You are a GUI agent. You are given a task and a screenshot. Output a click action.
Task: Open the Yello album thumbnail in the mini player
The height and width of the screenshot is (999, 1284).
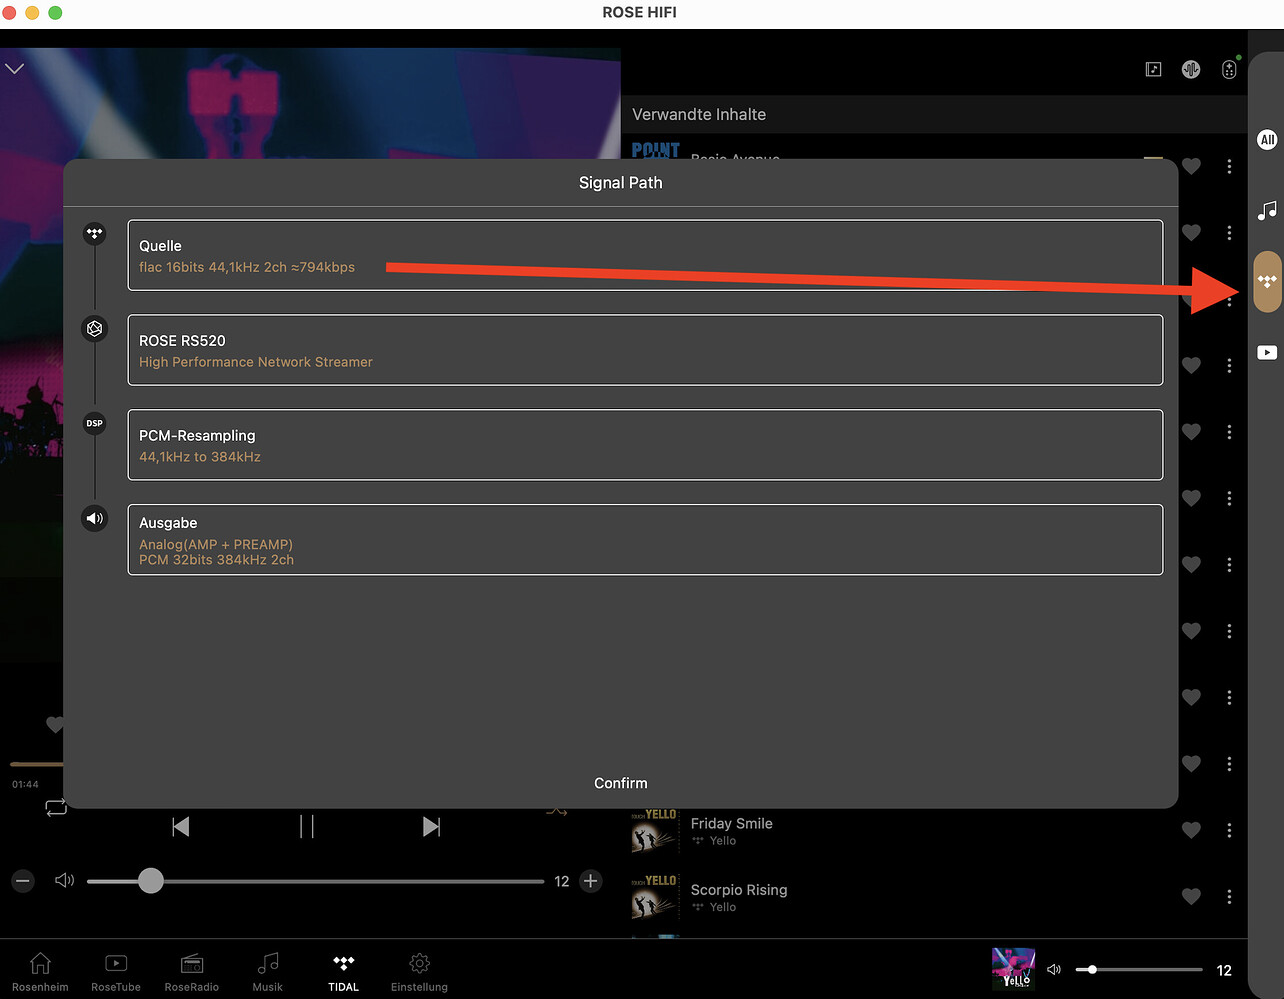(x=1013, y=969)
